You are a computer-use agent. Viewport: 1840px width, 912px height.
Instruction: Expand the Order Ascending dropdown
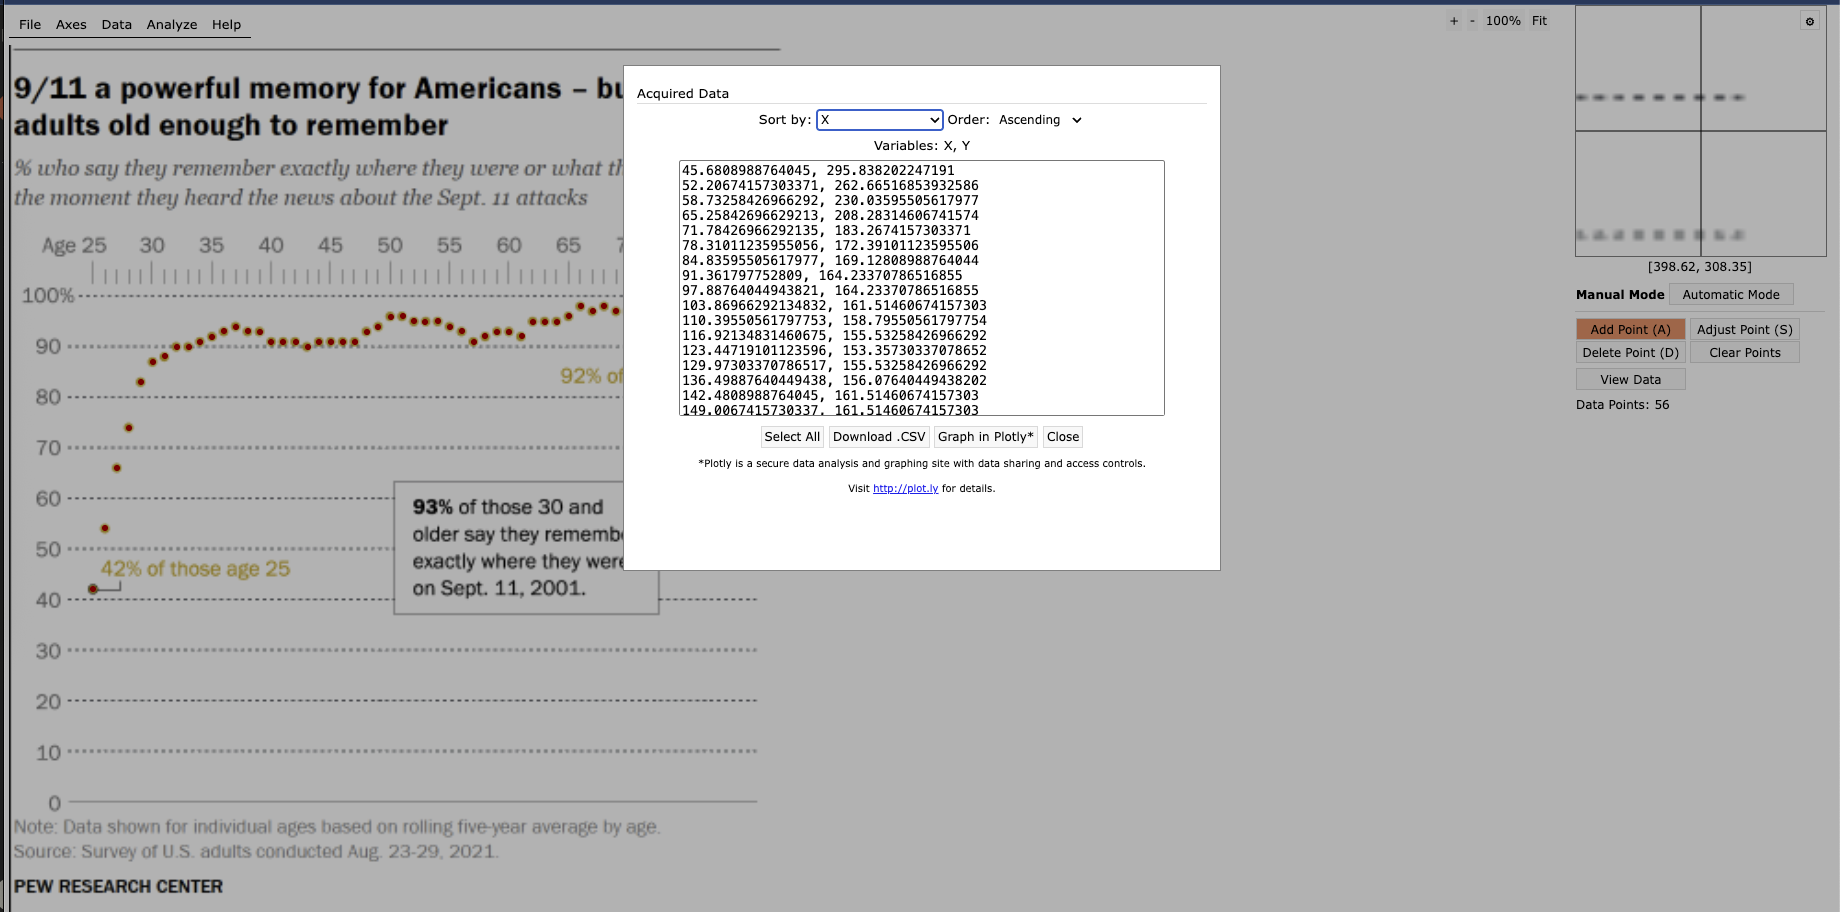tap(1040, 120)
